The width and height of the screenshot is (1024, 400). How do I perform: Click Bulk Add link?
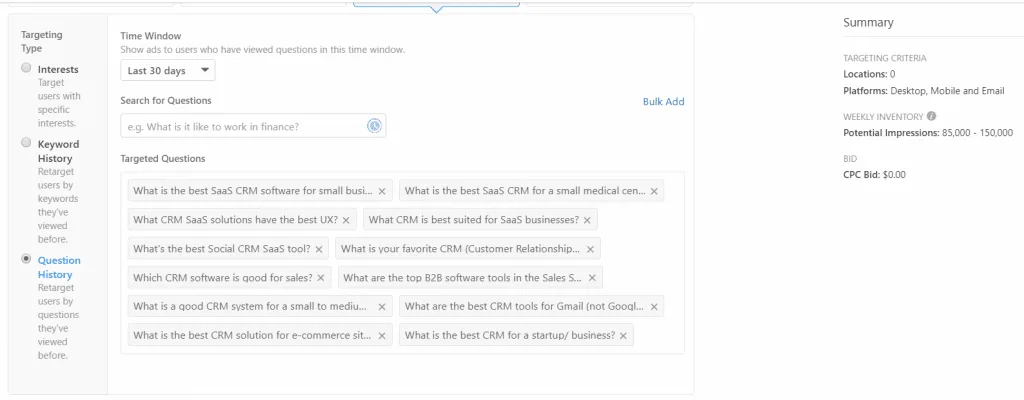click(x=664, y=101)
